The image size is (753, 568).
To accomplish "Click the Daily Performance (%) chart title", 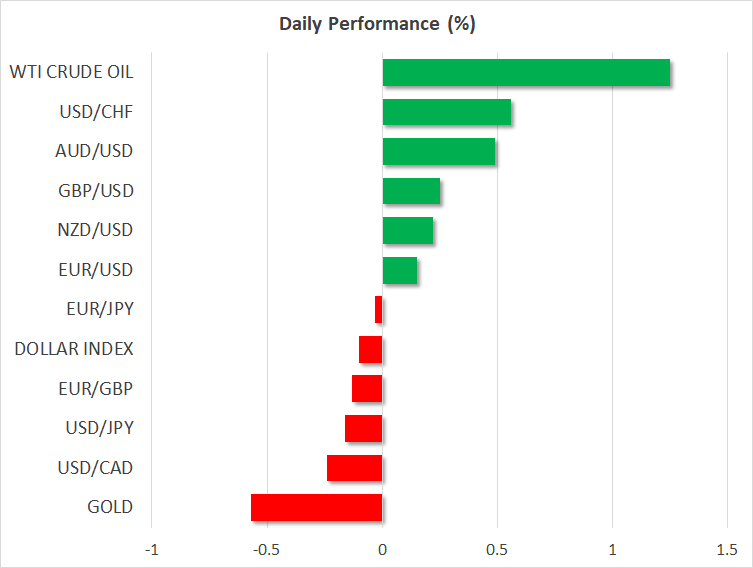I will pos(376,24).
